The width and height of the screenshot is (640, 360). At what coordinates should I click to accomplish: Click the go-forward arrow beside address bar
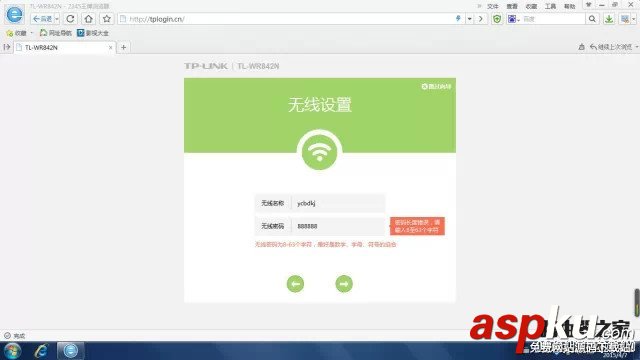[x=481, y=19]
